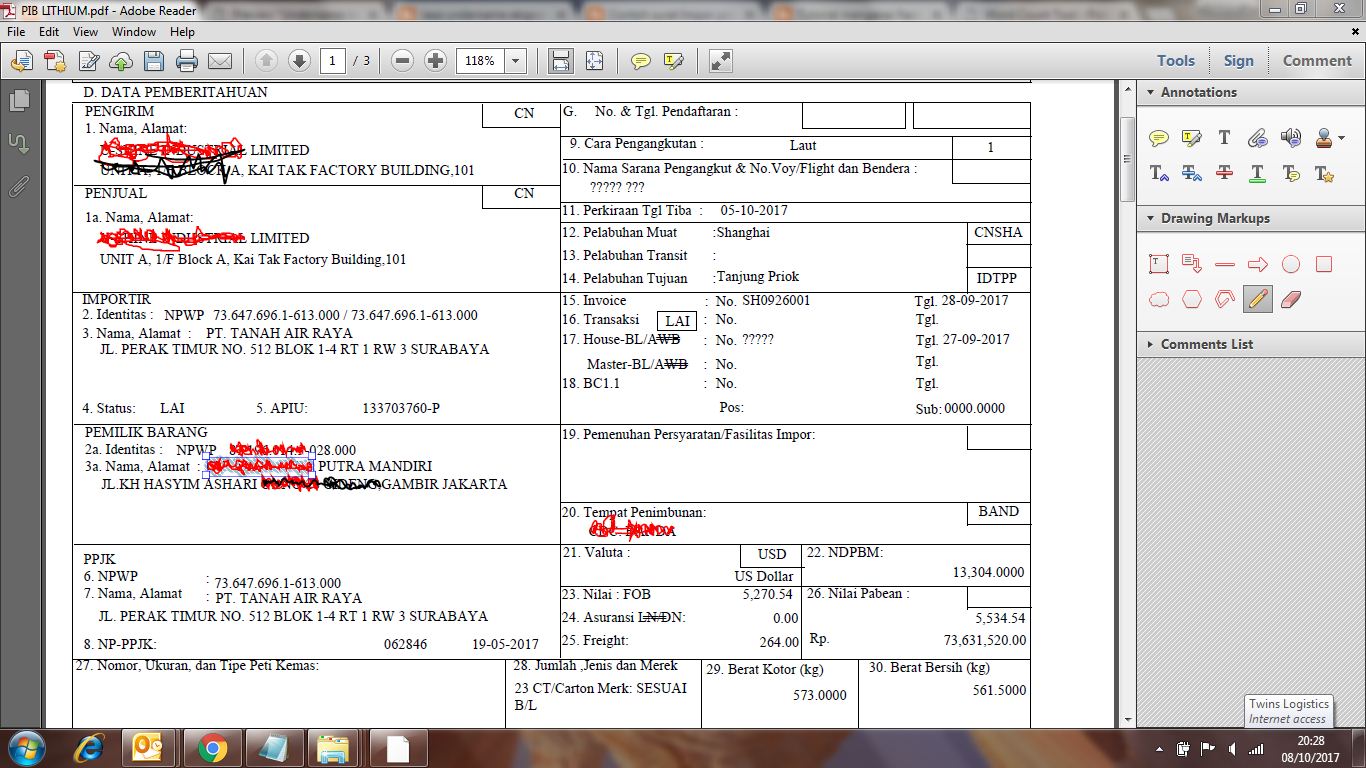Screen dimensions: 1366x768
Task: Choose the Record Audio comment tool
Action: tap(1290, 138)
